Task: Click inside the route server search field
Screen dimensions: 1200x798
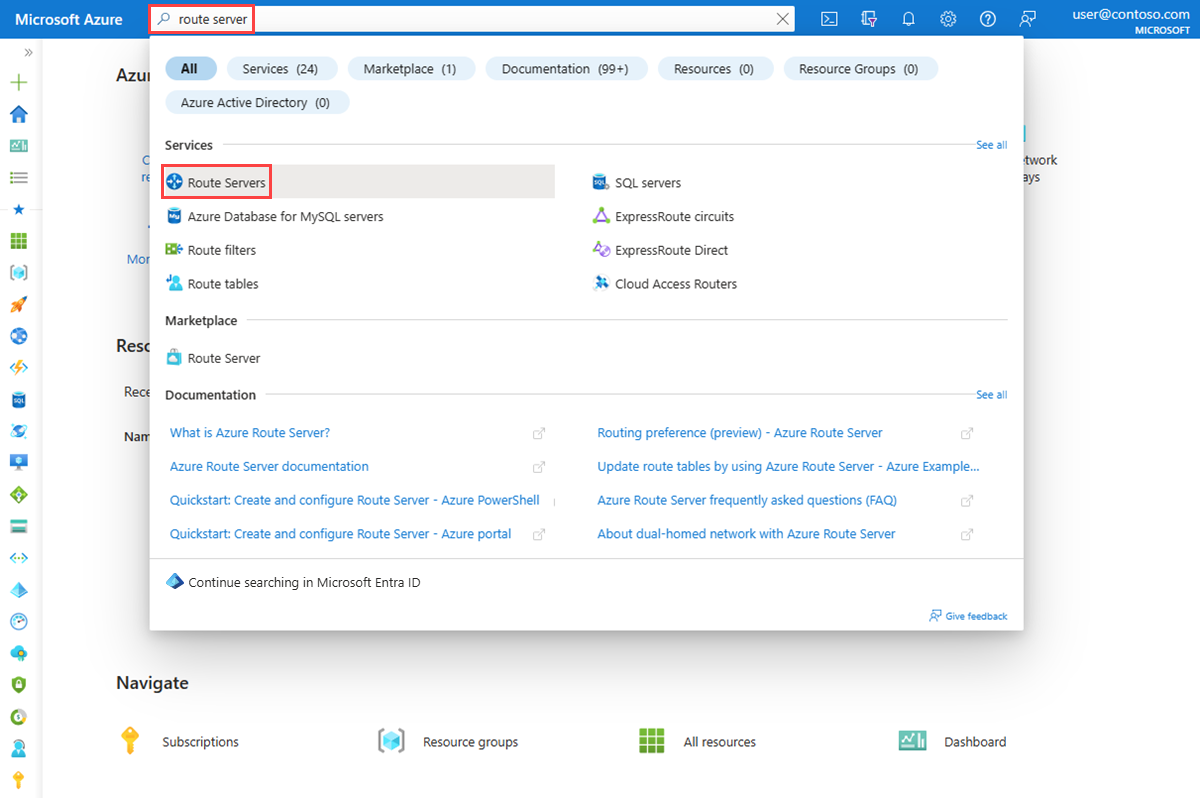Action: tap(470, 19)
